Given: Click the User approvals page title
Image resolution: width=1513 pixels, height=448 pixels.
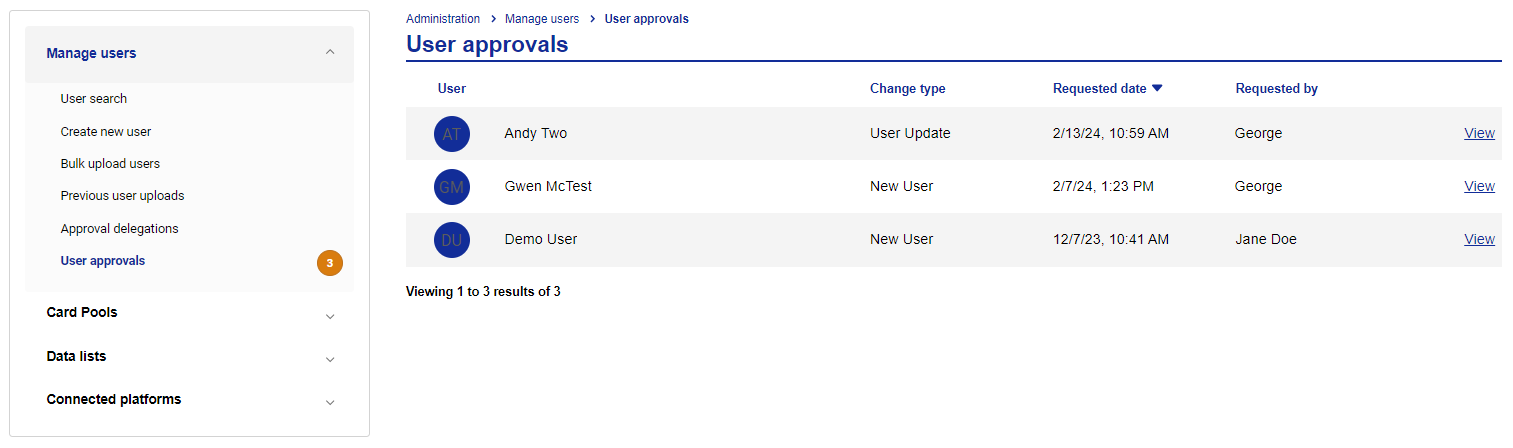Looking at the screenshot, I should point(487,44).
